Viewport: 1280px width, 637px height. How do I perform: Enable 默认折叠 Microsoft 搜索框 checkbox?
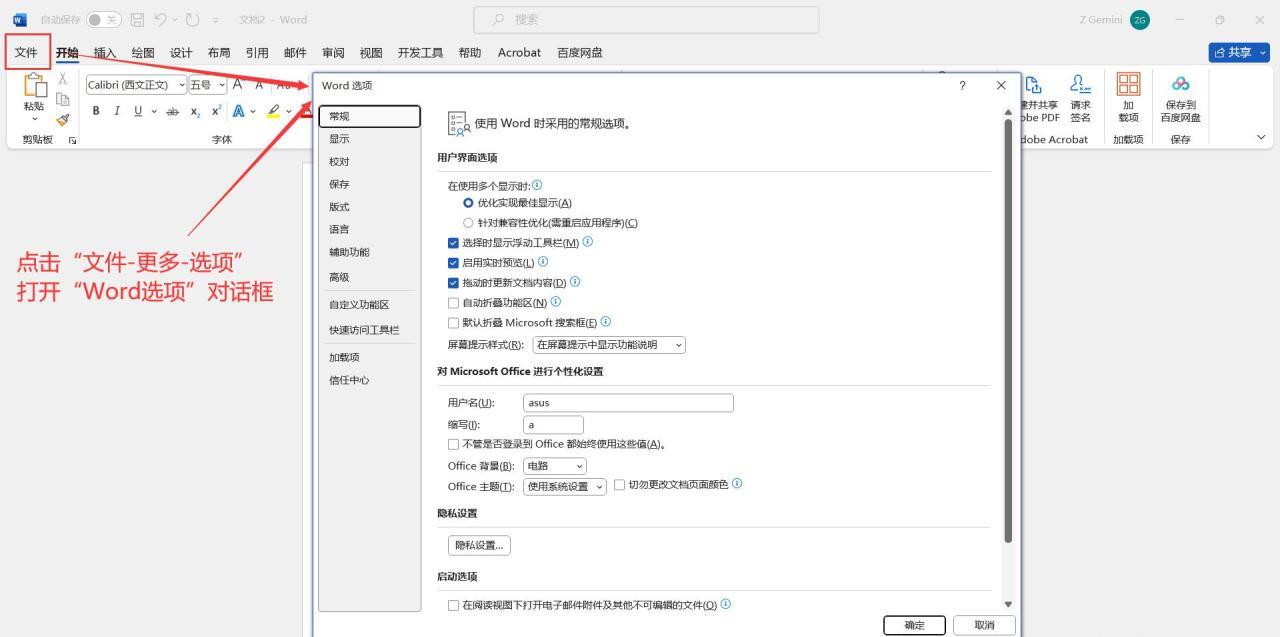point(453,323)
